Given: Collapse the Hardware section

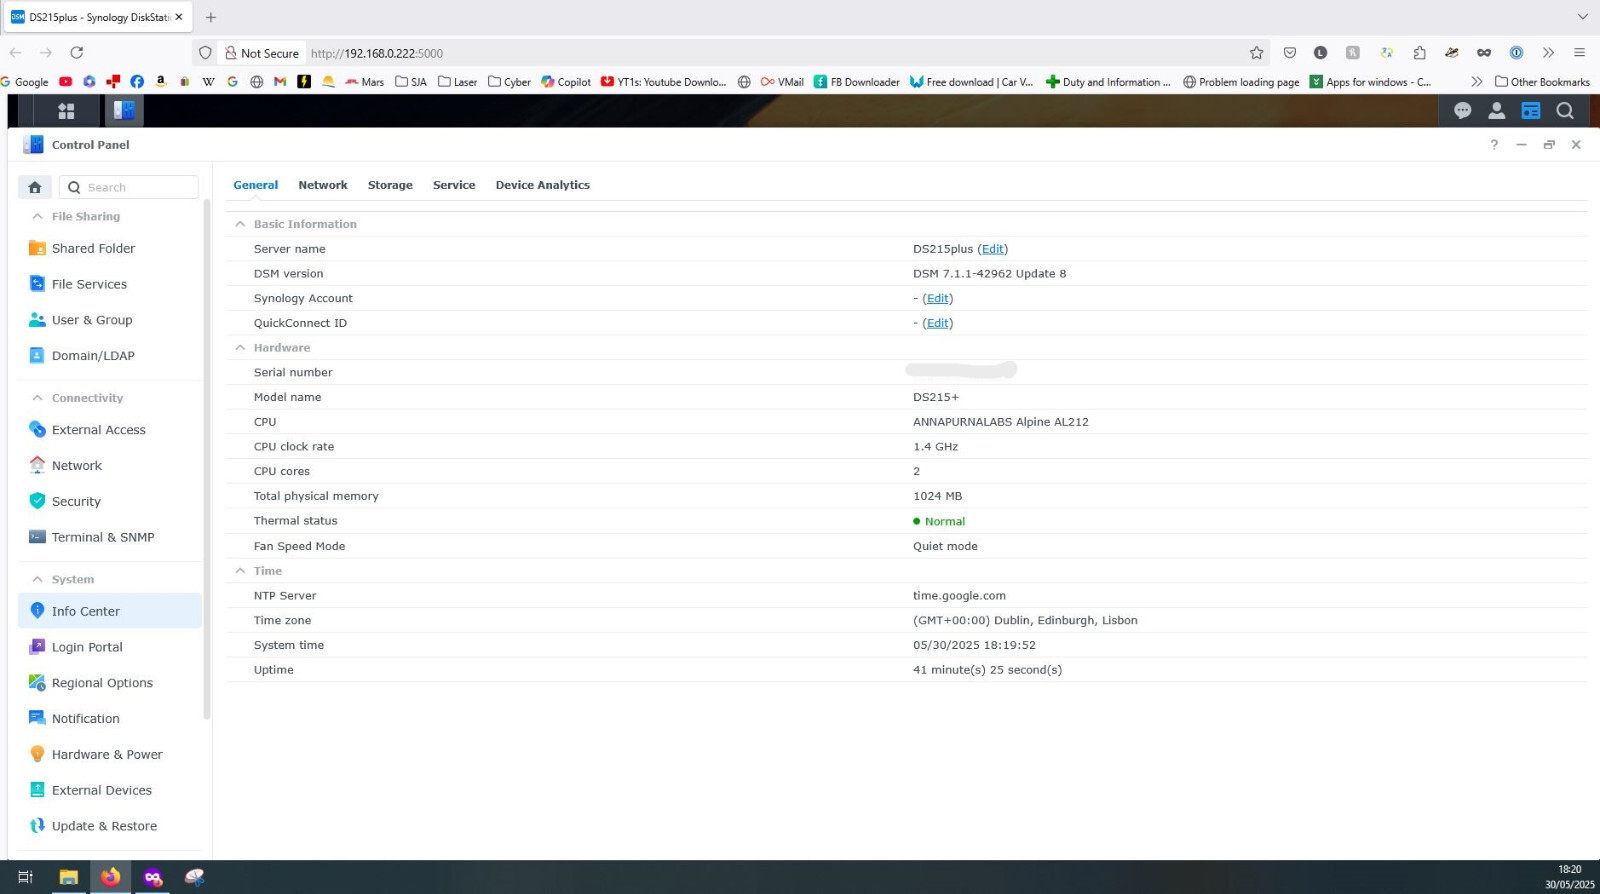Looking at the screenshot, I should 240,348.
